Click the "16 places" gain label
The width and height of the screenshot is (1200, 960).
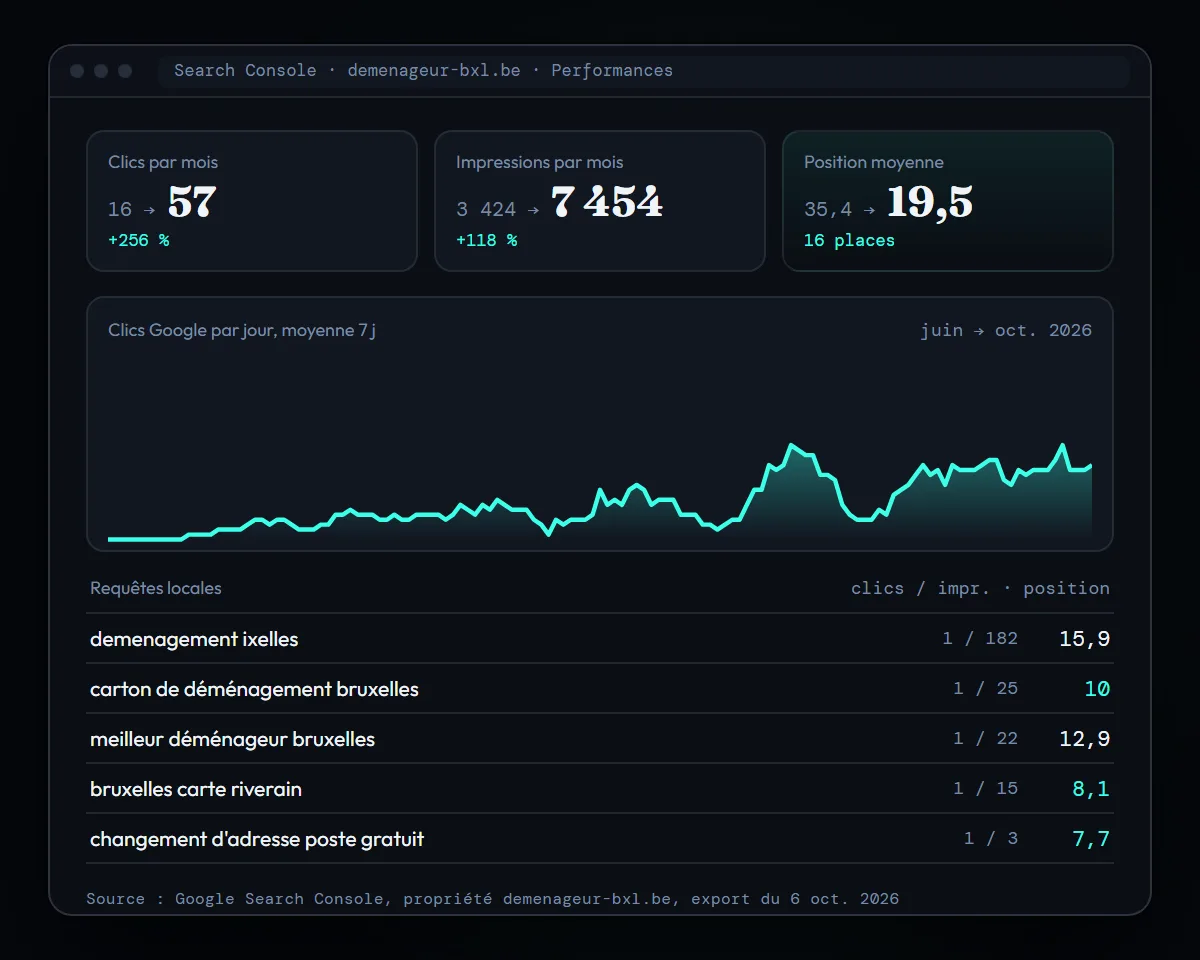click(850, 240)
